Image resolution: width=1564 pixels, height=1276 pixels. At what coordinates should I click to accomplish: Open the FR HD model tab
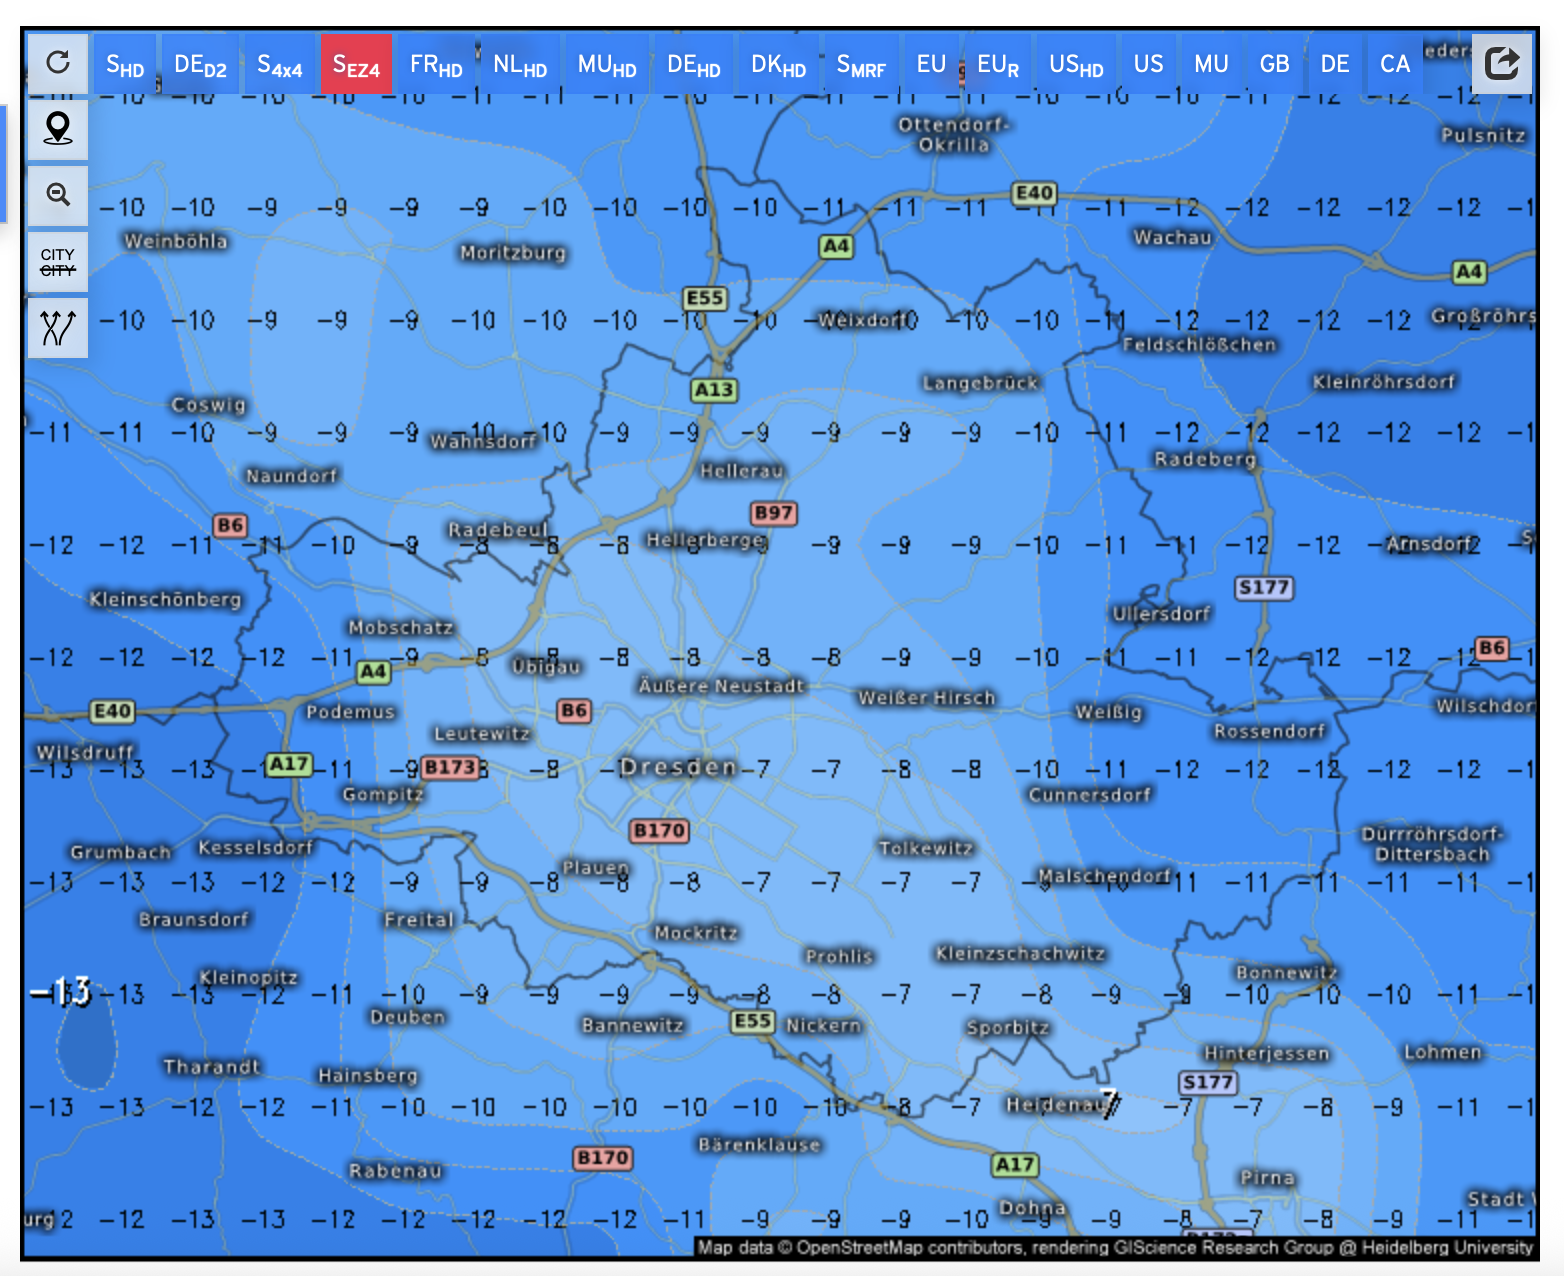pos(436,65)
